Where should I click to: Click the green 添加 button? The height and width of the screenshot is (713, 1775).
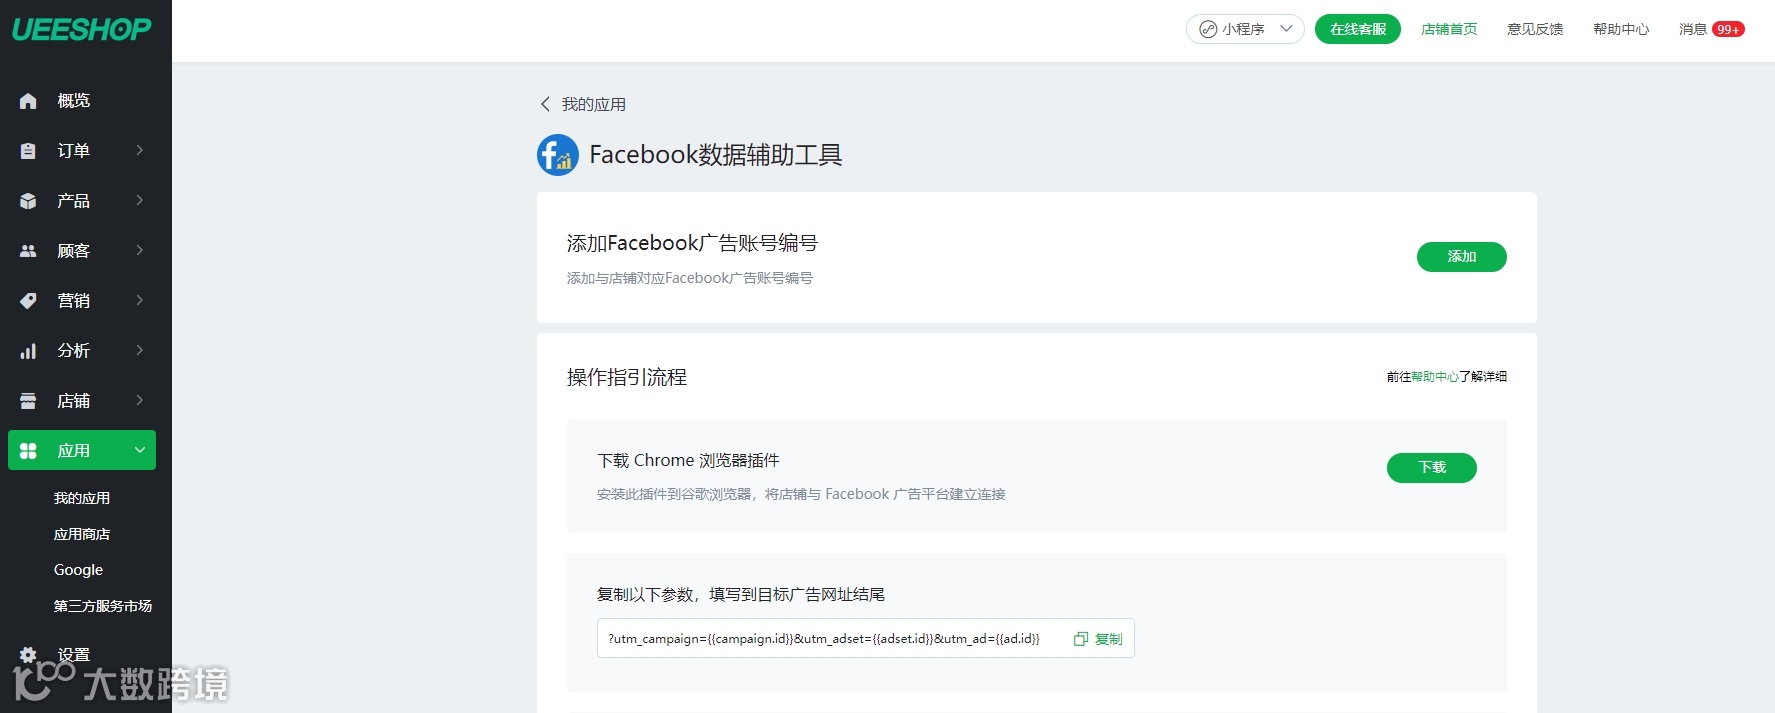1461,257
